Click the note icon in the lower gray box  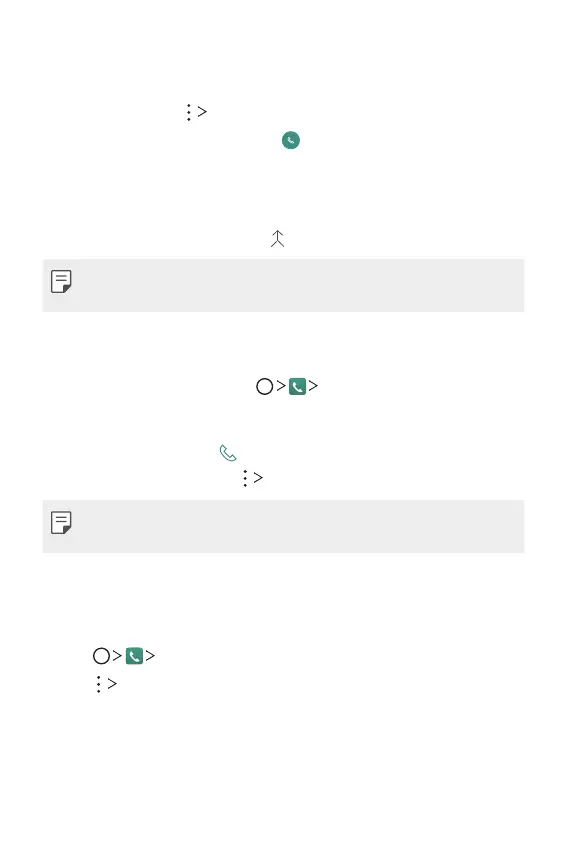[x=61, y=523]
